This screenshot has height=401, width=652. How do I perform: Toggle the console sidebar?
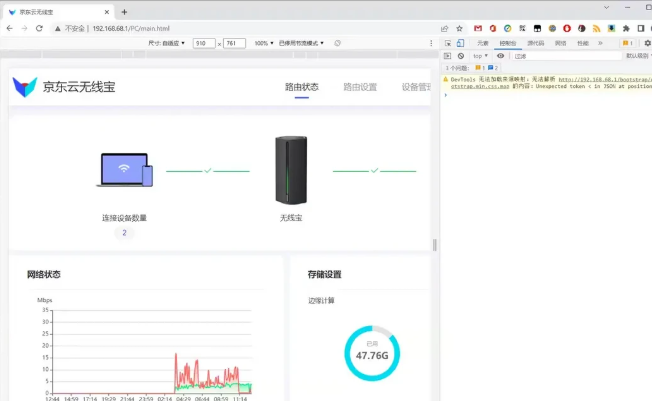click(x=447, y=56)
